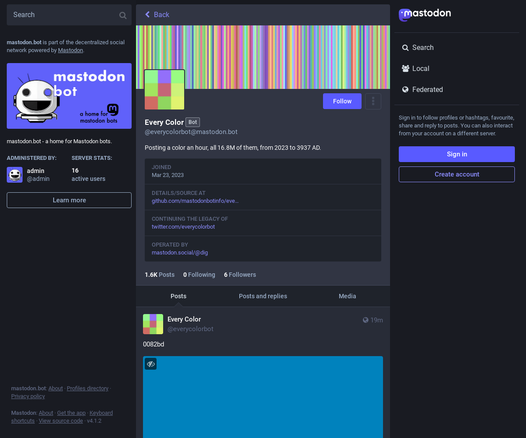Image resolution: width=526 pixels, height=438 pixels.
Task: View the 6 Followers list
Action: [x=240, y=275]
